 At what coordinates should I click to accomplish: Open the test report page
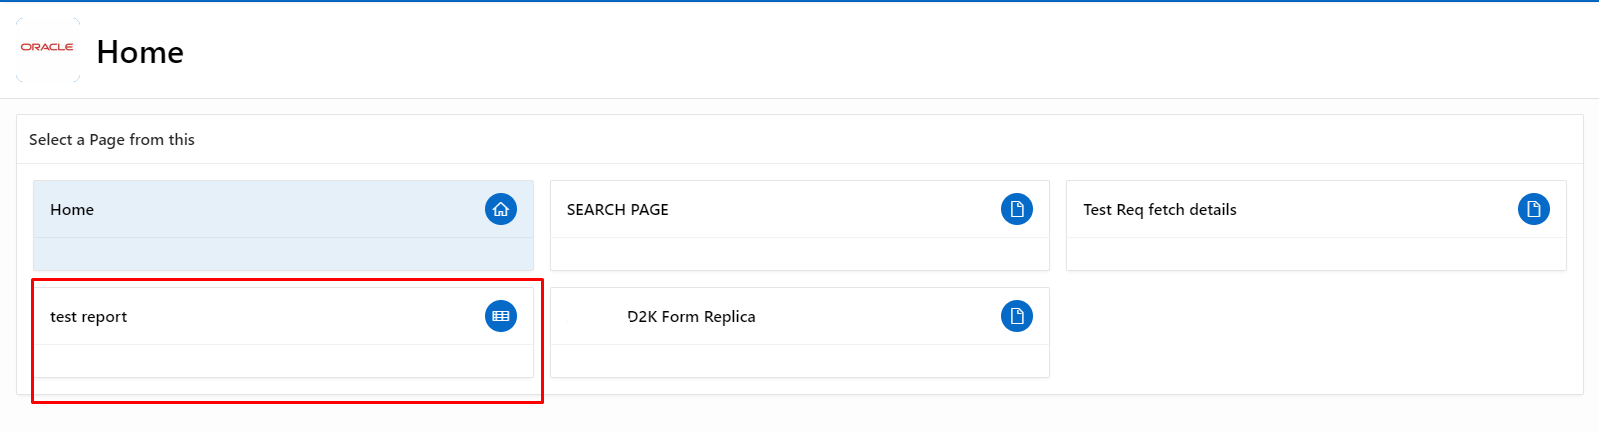click(89, 317)
